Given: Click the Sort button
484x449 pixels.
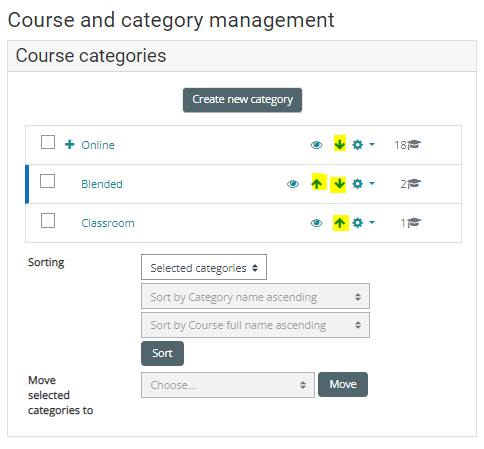Looking at the screenshot, I should click(162, 353).
